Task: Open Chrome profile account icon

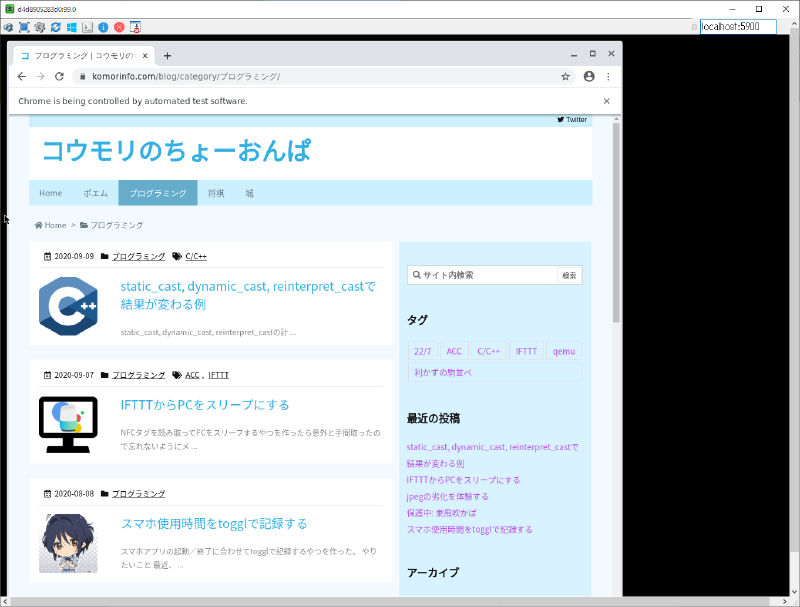Action: coord(589,76)
